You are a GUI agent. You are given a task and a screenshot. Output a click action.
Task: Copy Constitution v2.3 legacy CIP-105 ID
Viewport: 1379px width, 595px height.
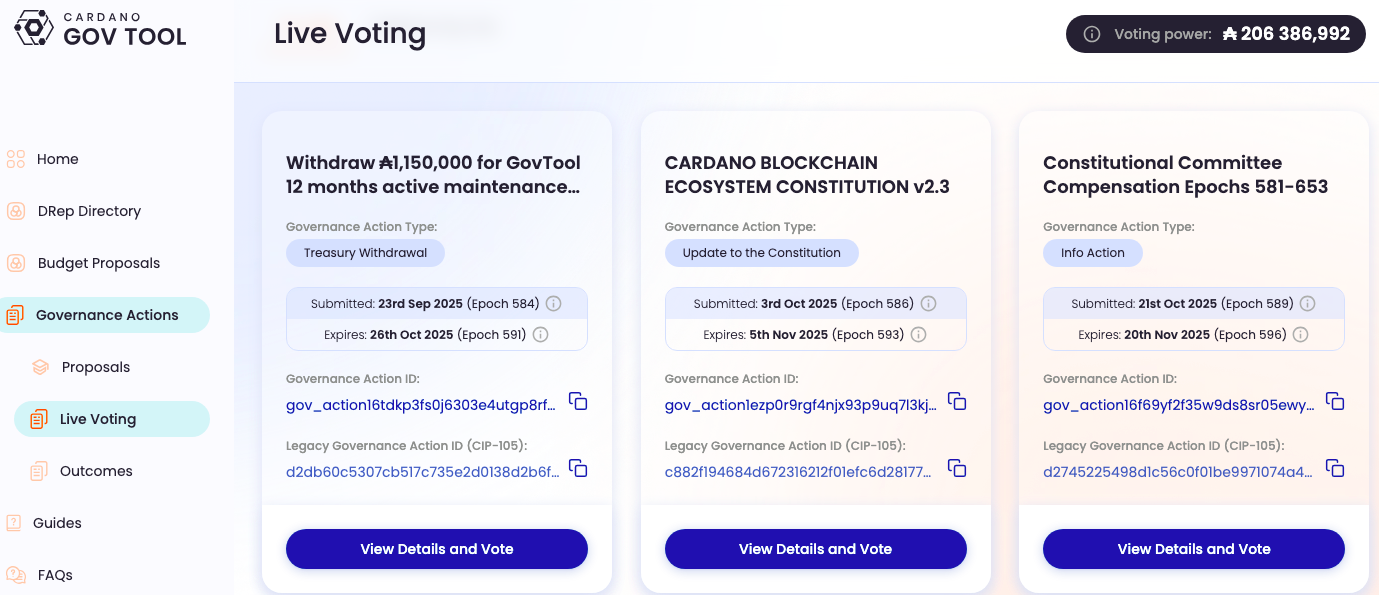click(x=957, y=467)
